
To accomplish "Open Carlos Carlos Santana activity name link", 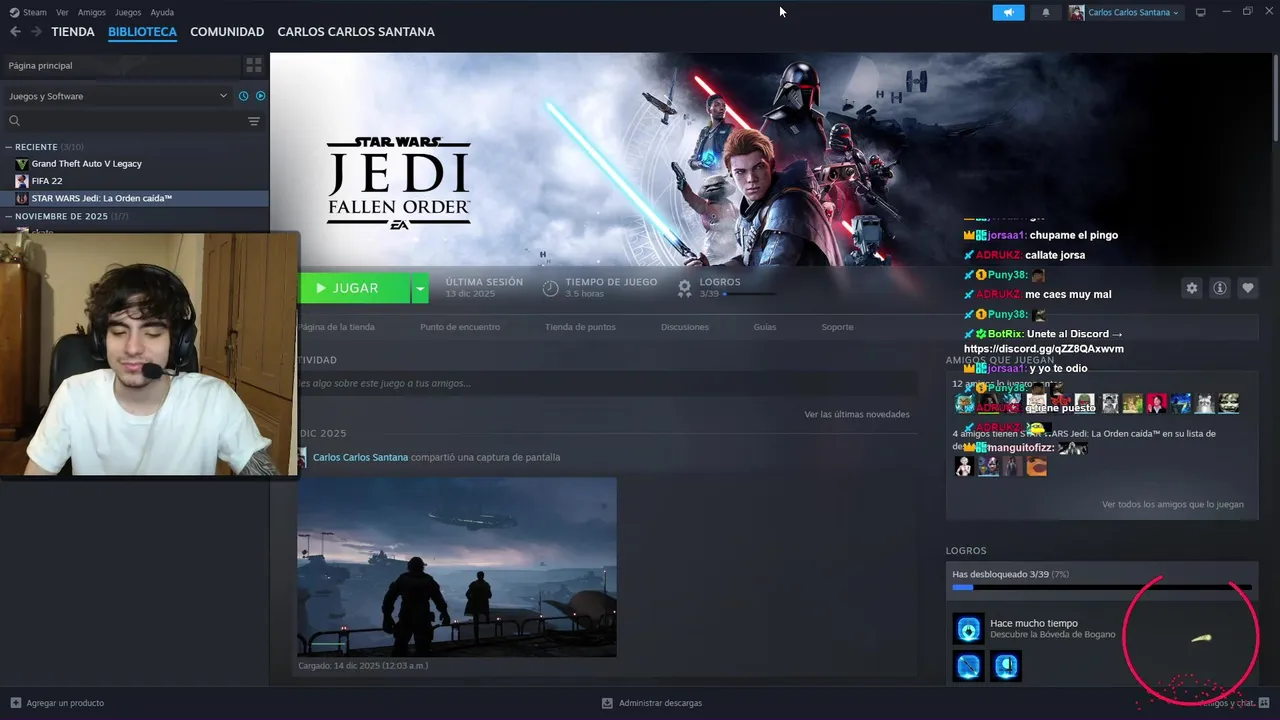I will point(360,457).
